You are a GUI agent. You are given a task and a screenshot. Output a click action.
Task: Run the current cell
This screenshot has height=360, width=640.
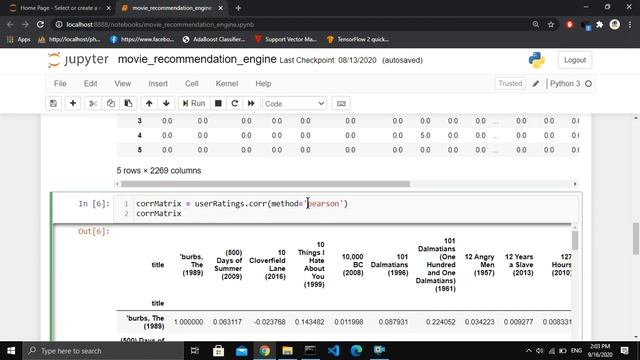tap(194, 104)
